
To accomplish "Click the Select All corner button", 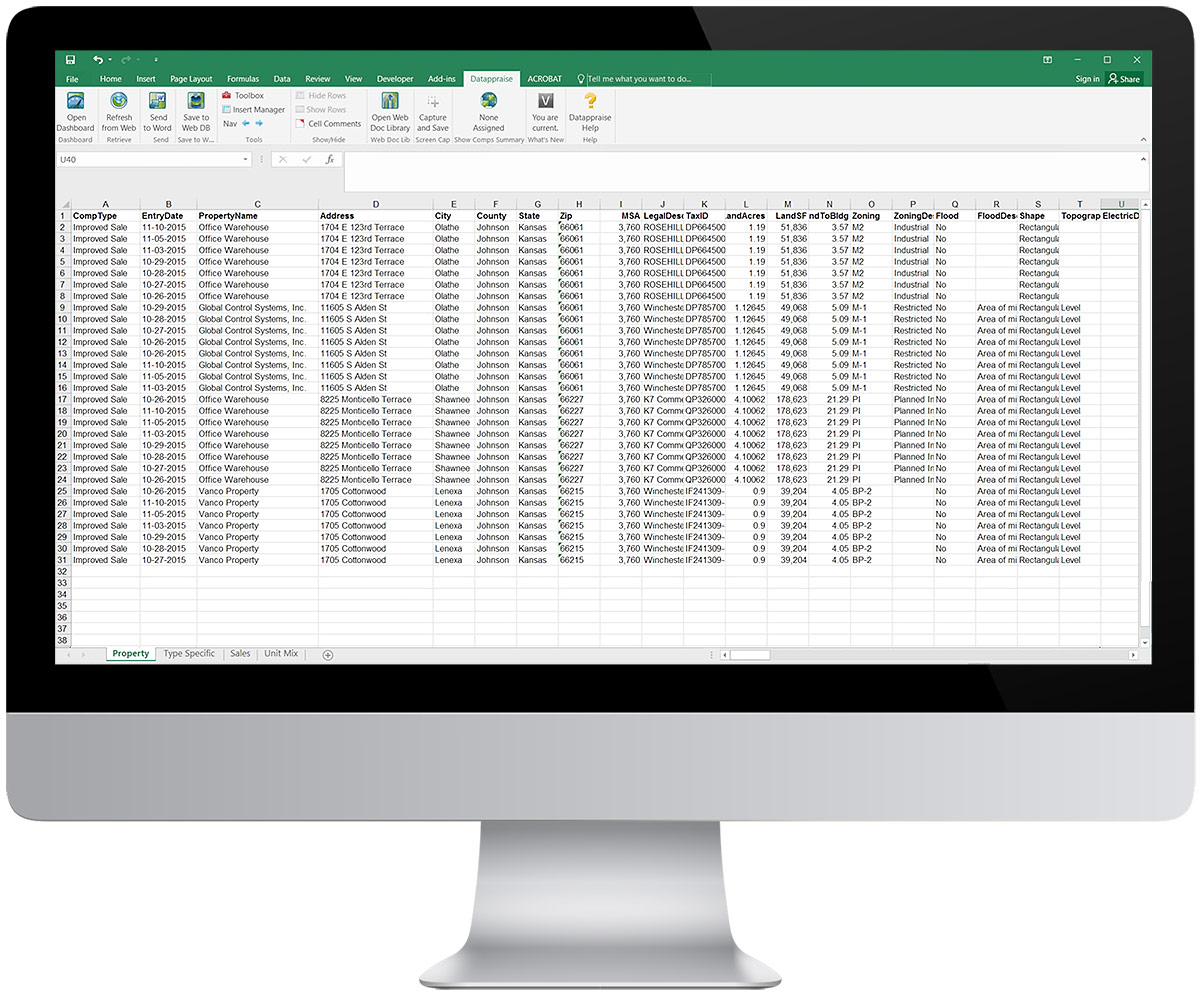I will 63,205.
